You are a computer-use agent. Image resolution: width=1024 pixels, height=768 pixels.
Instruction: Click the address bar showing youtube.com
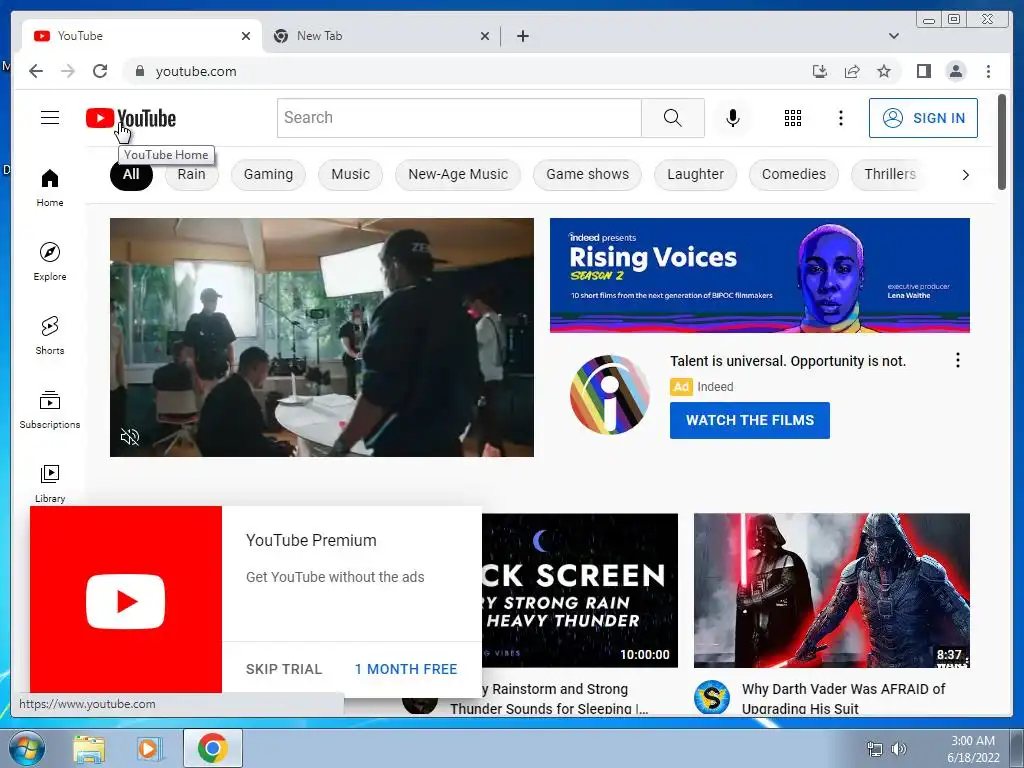pos(470,71)
